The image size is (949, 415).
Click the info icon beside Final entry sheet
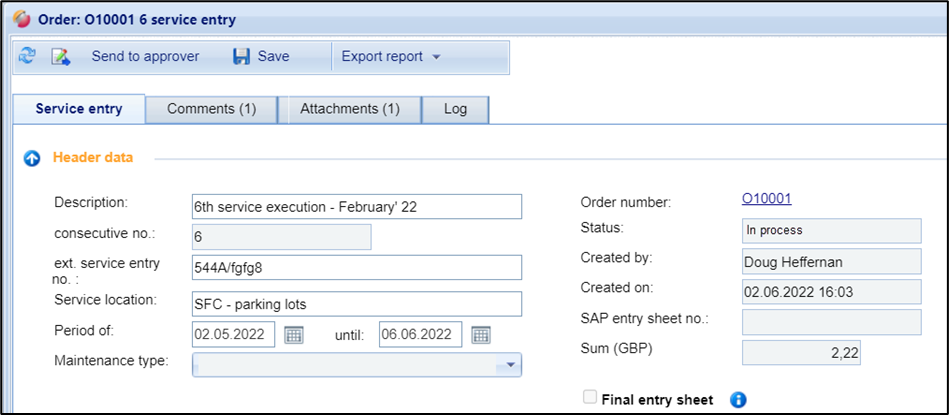[x=738, y=400]
